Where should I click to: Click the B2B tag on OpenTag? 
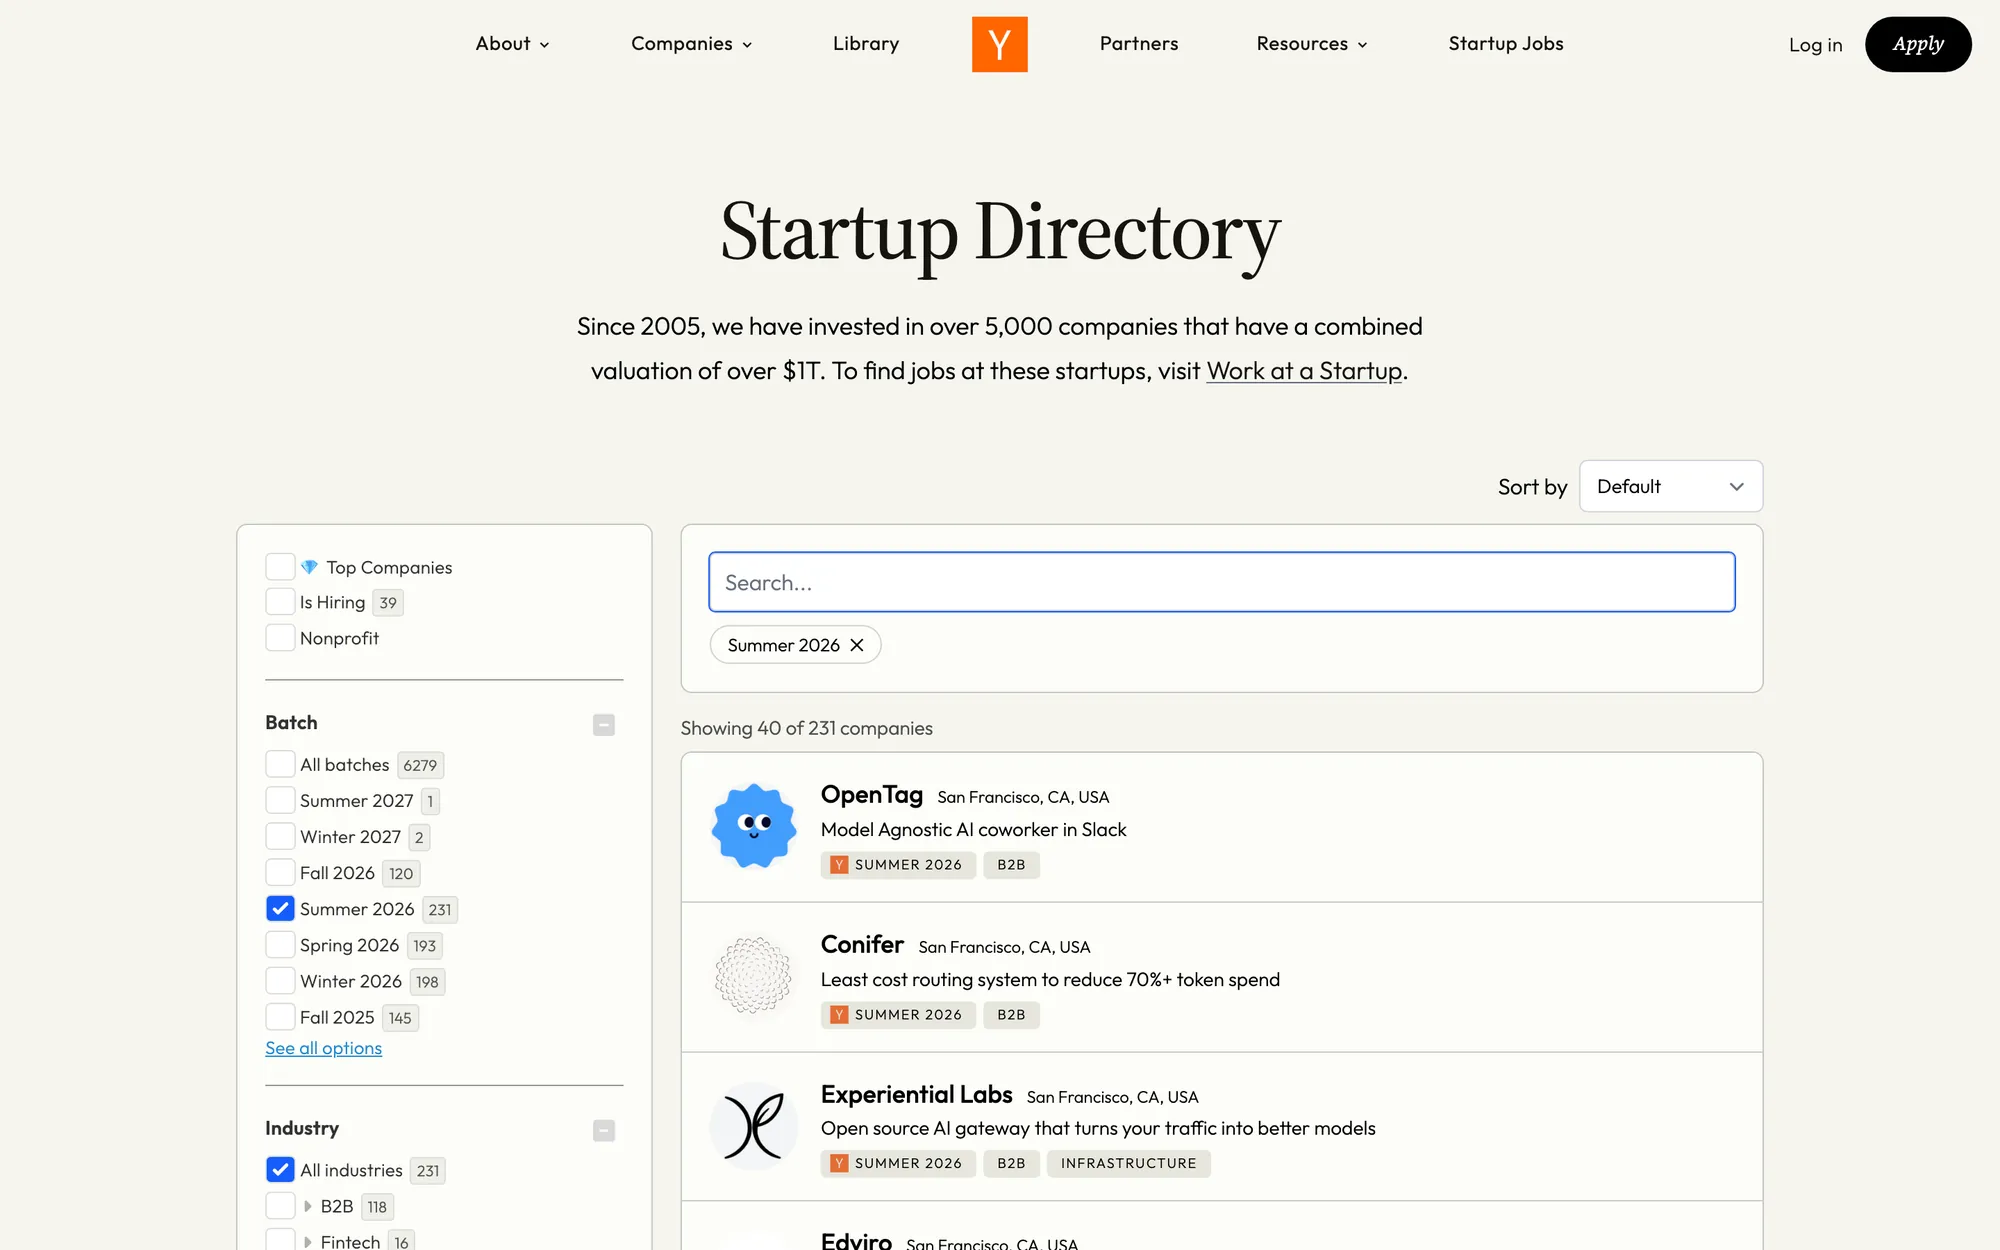[1011, 865]
